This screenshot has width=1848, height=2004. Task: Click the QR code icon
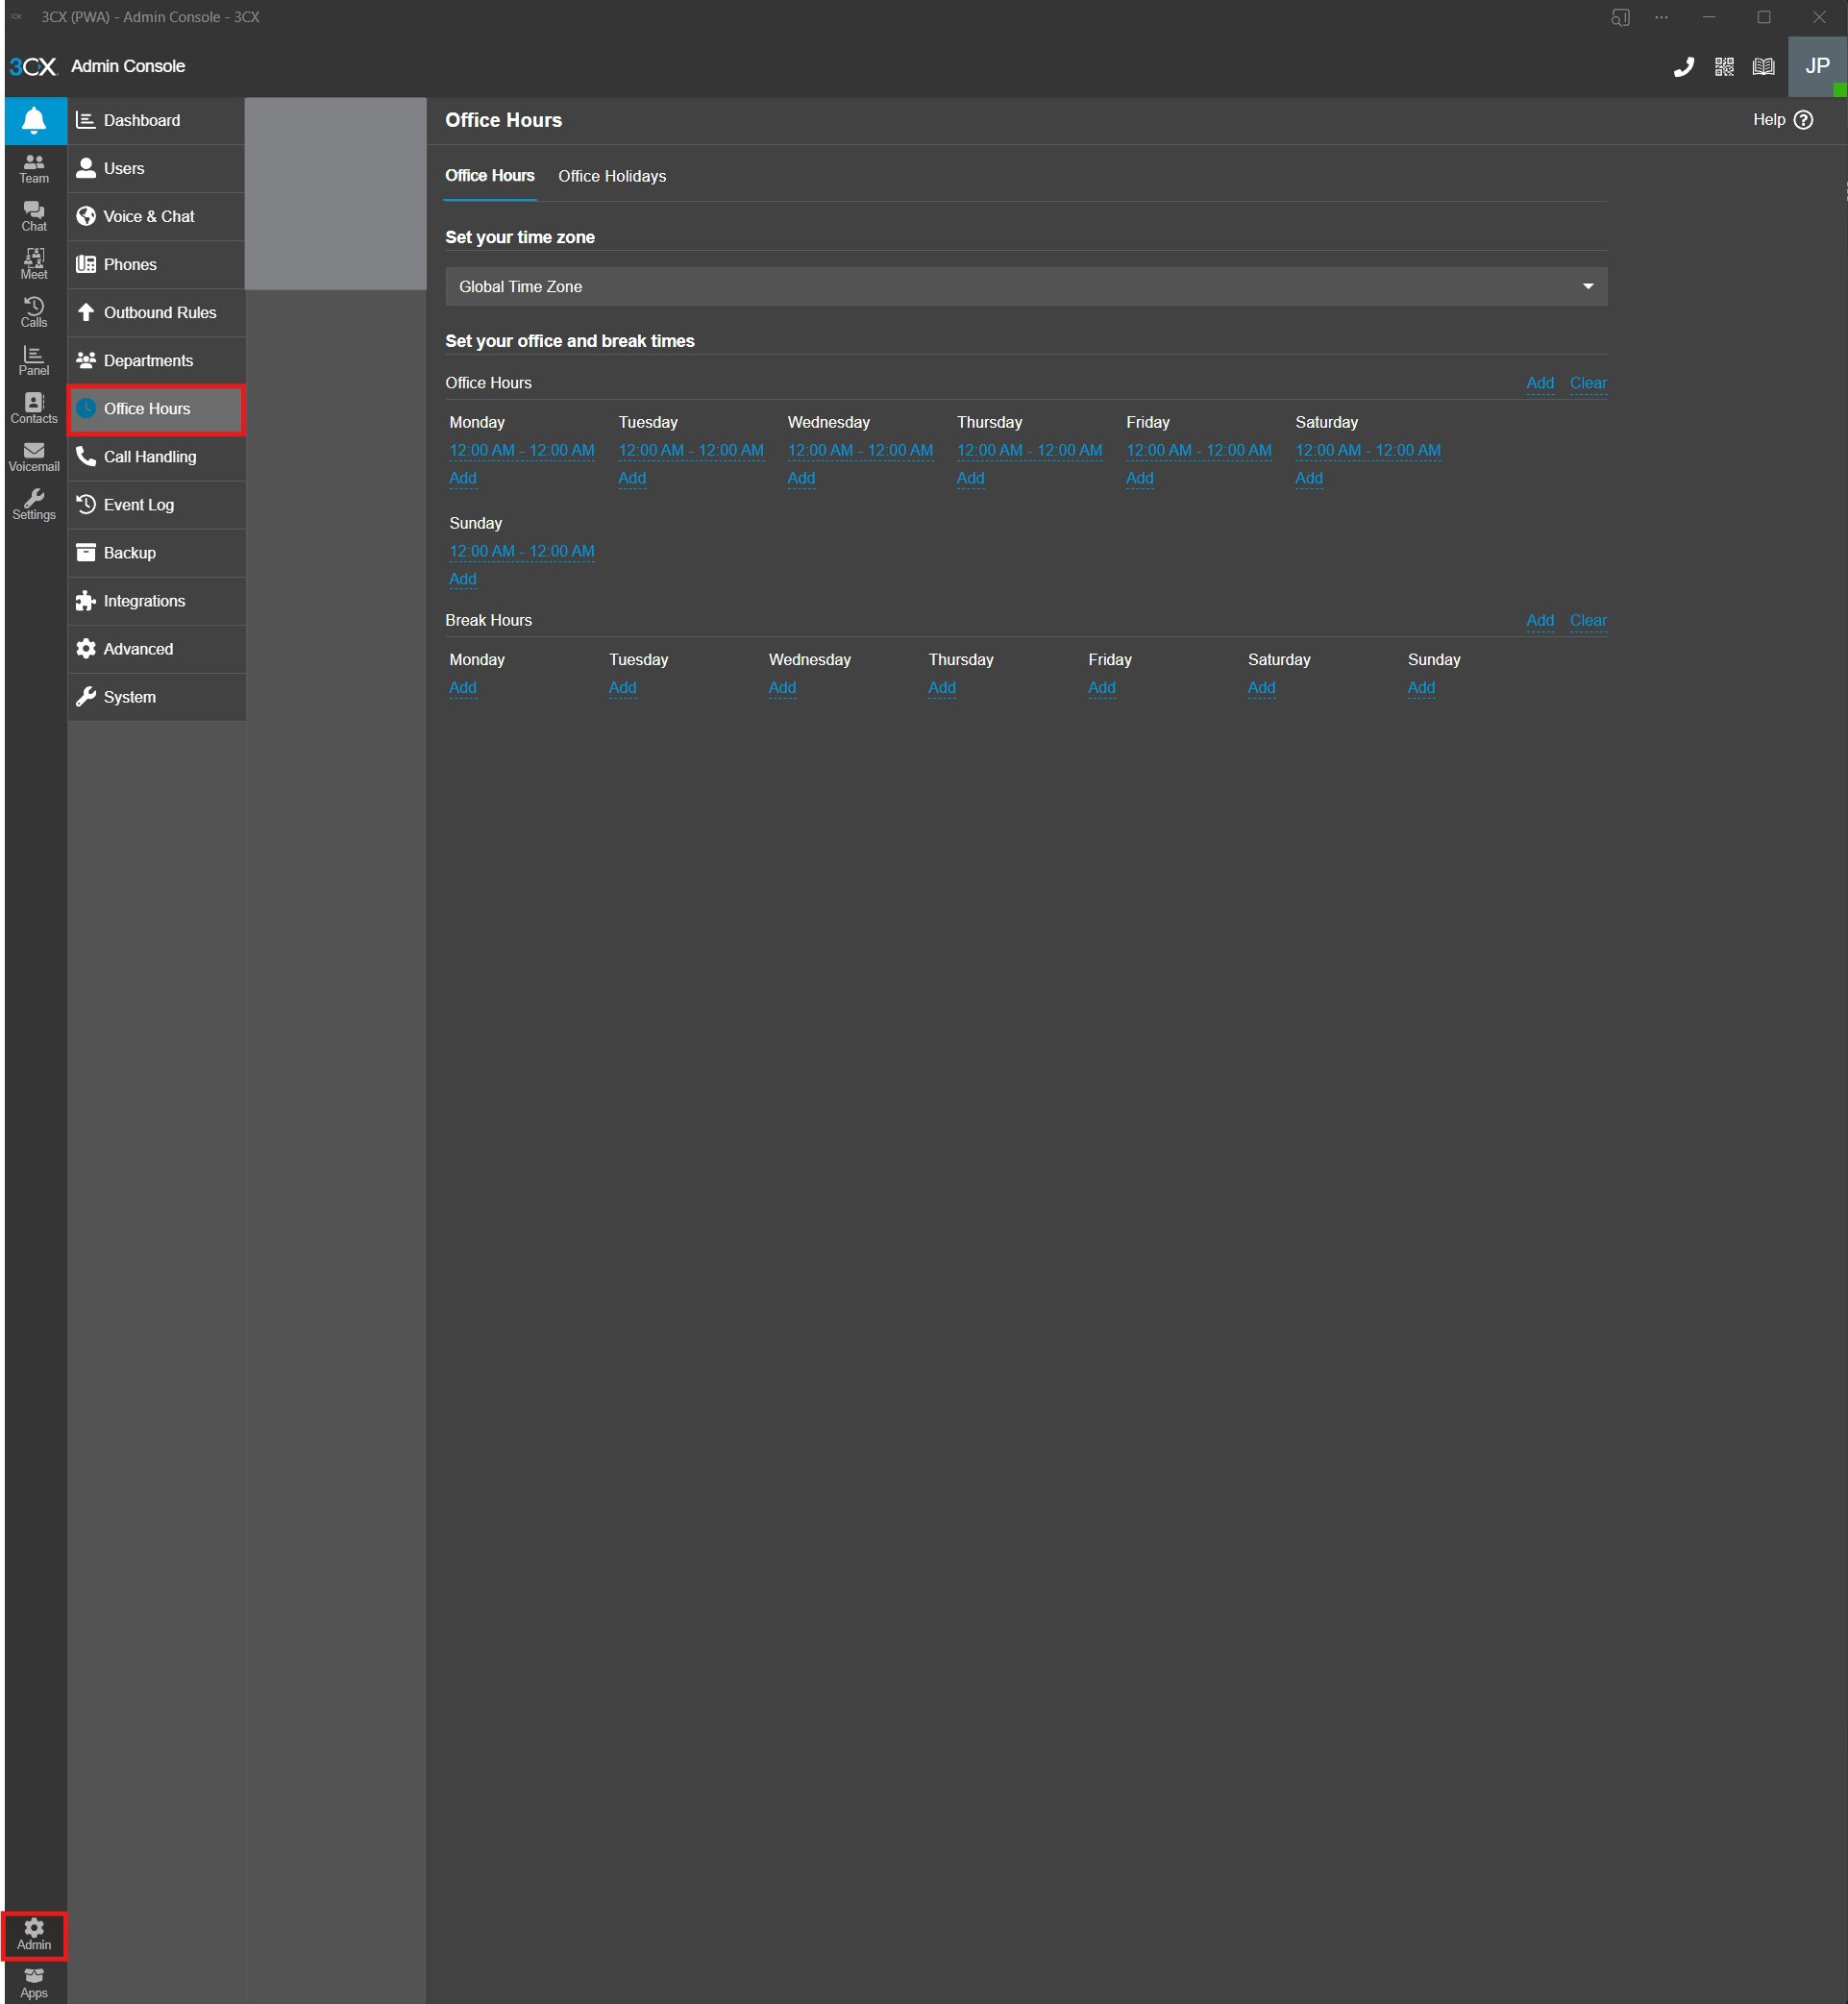(1724, 67)
